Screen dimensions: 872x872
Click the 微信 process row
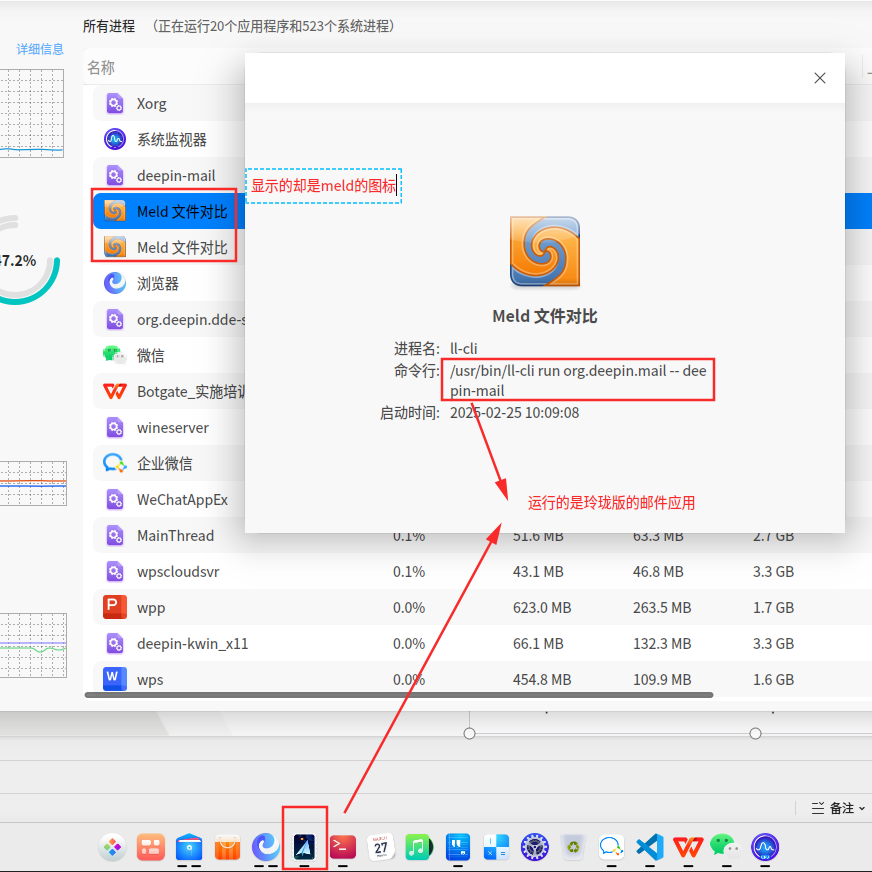coord(169,355)
